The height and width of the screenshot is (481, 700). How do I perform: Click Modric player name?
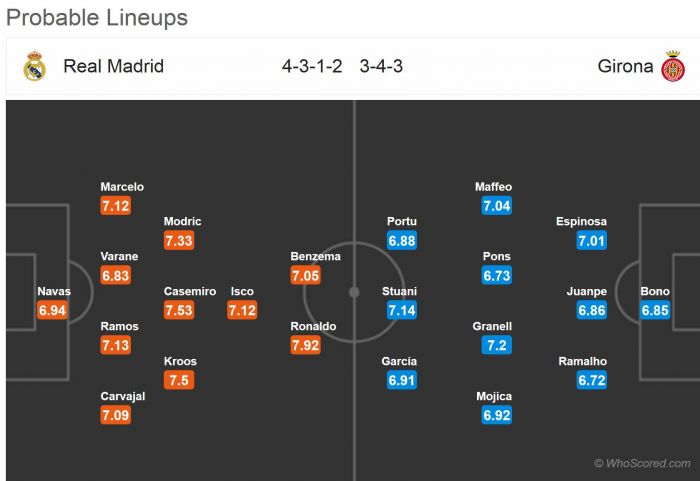point(182,222)
